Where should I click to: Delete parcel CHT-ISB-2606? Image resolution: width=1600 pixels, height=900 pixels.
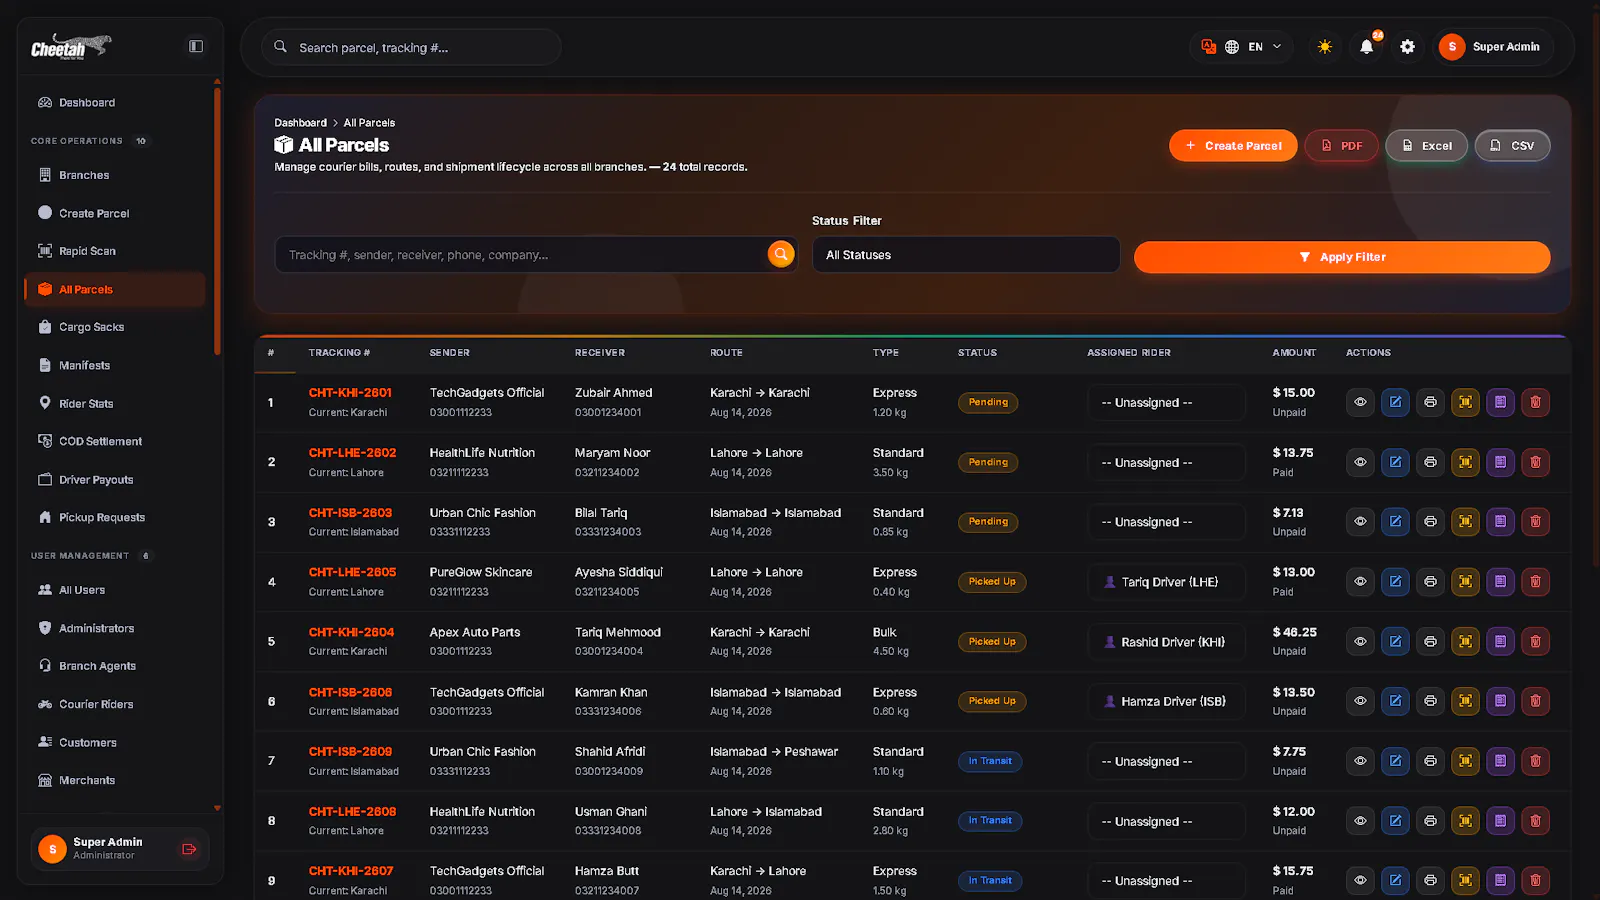1535,701
